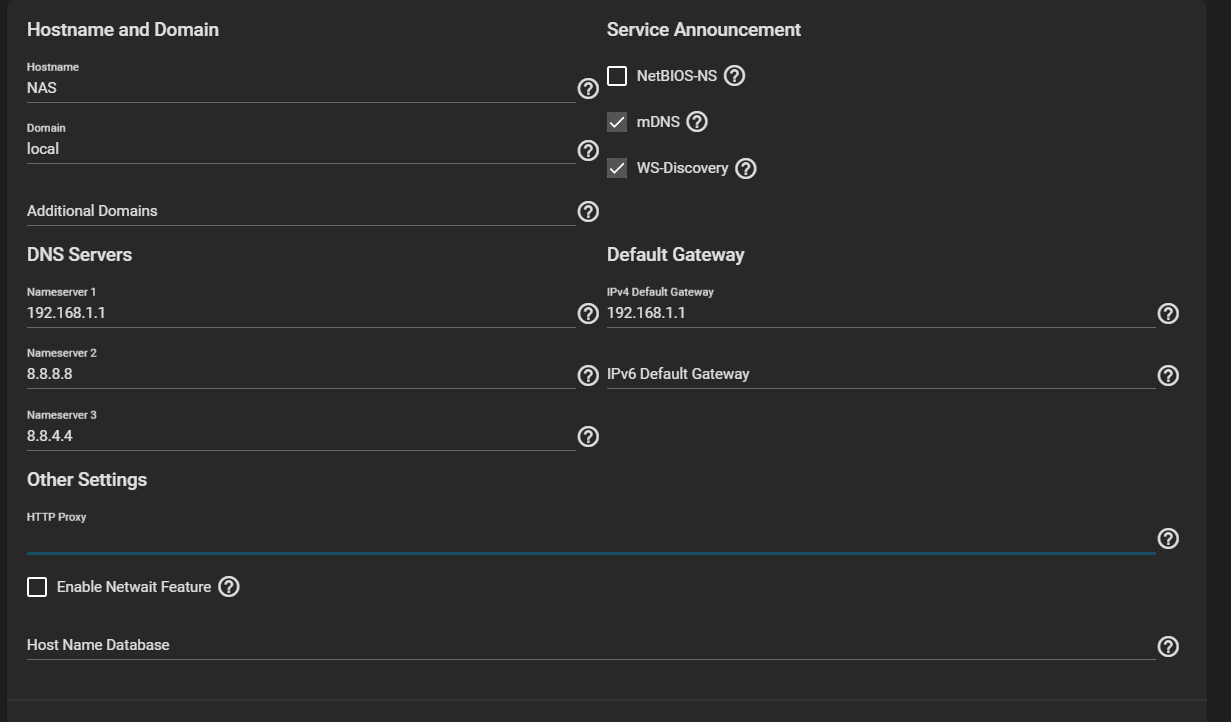Focus the Nameserver 2 field
The height and width of the screenshot is (722, 1231).
pyautogui.click(x=300, y=375)
